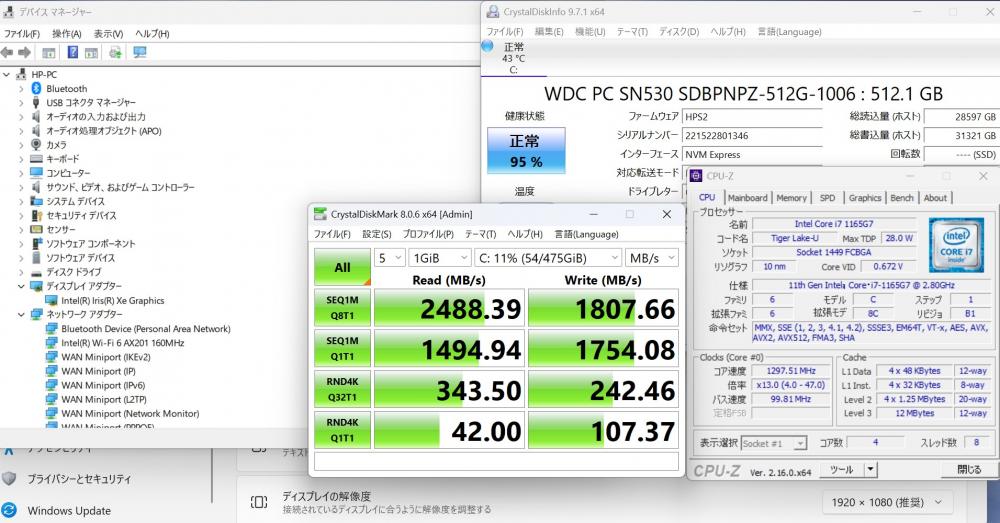Click the Intel(R) Wi-Fi 6 AX201 adapter icon
The image size is (1000, 523).
click(x=52, y=343)
